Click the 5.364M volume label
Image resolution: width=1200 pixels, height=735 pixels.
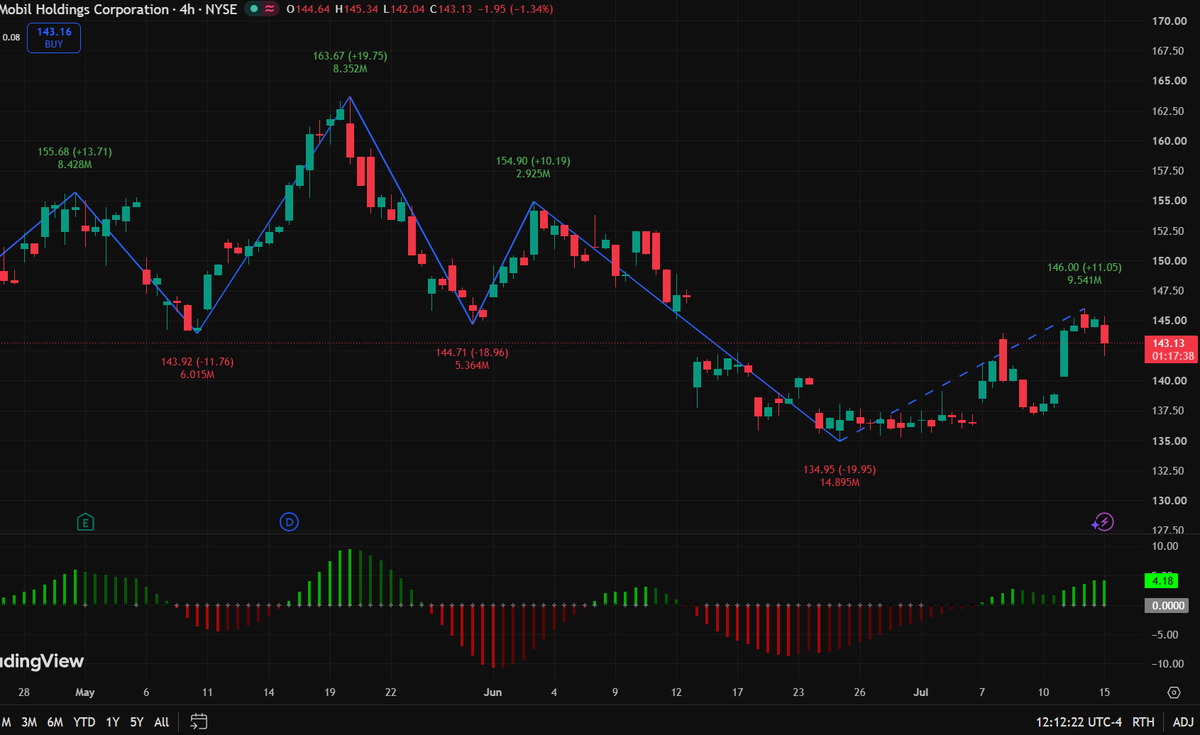pyautogui.click(x=472, y=366)
